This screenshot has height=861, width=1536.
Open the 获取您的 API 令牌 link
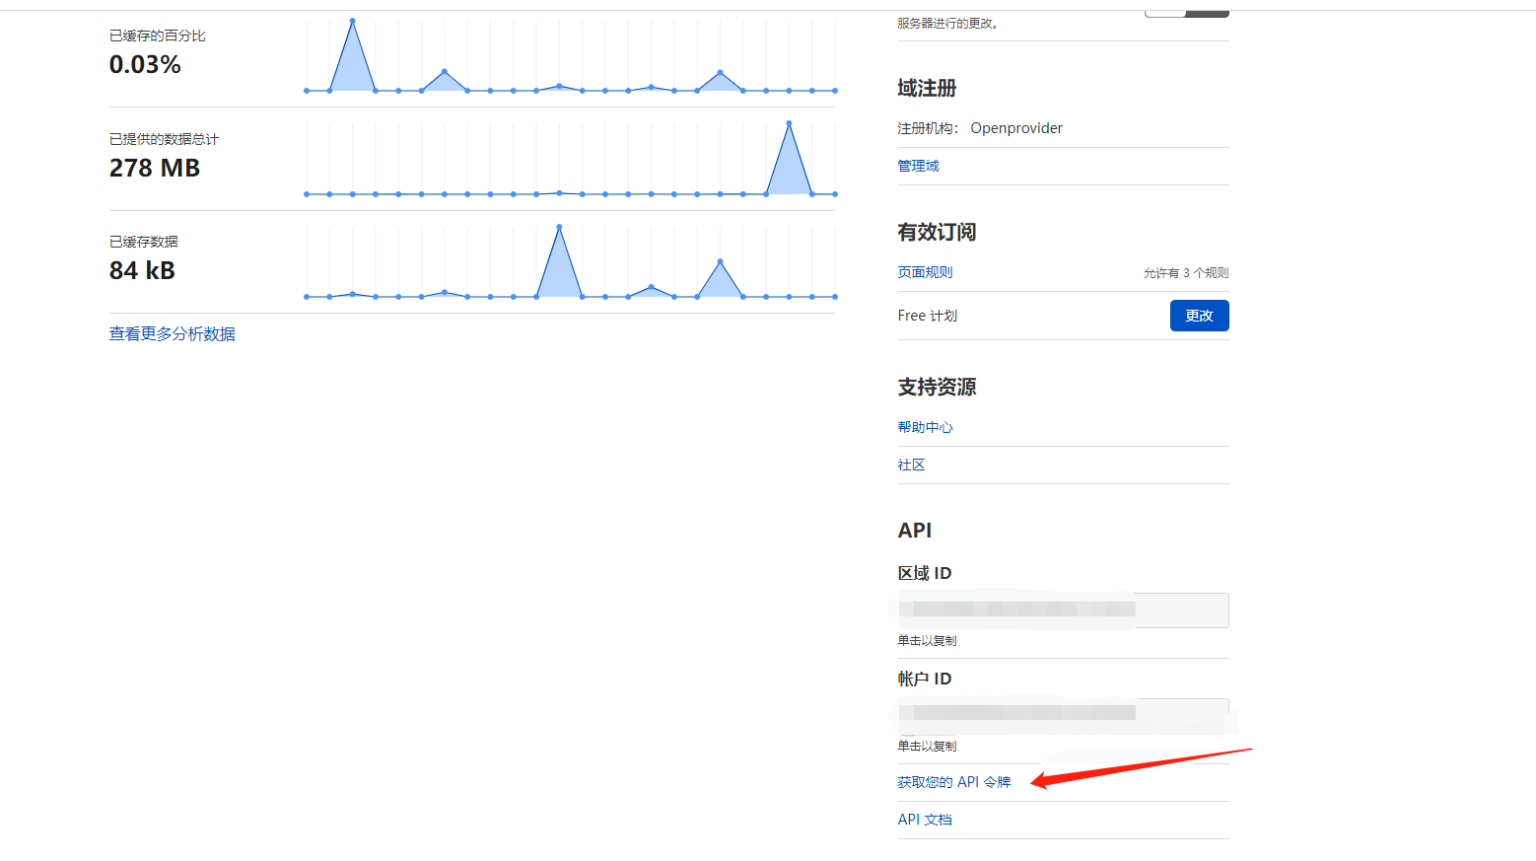[x=954, y=782]
